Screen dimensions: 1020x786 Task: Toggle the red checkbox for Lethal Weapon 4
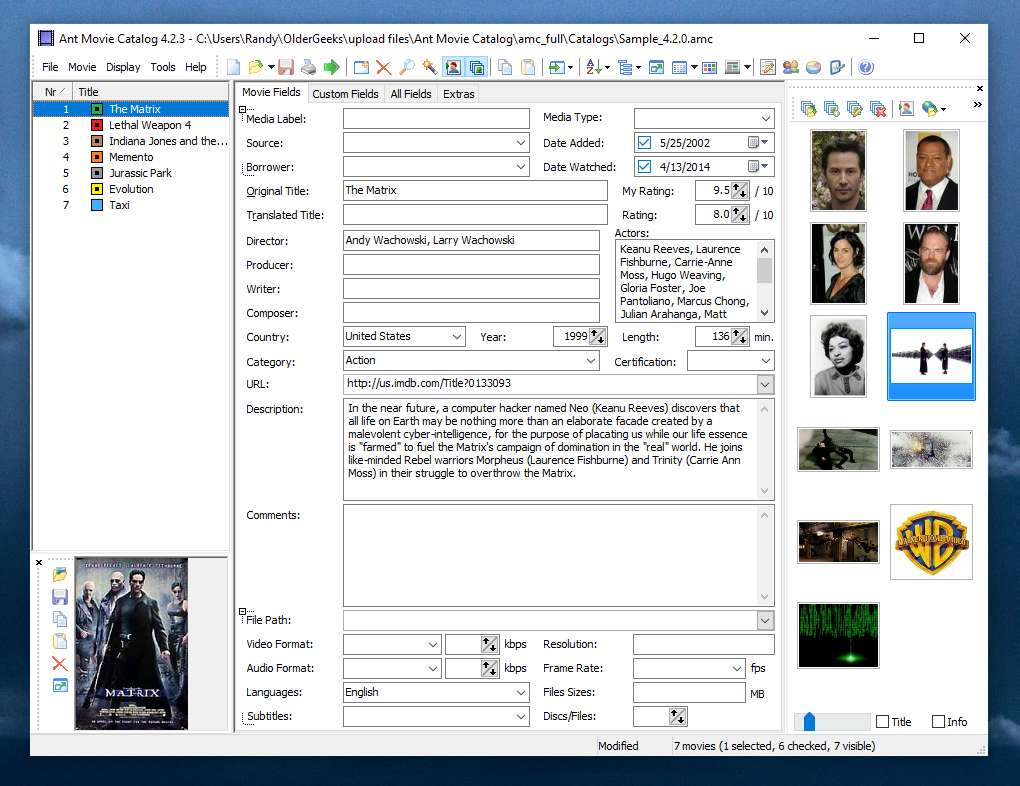97,125
